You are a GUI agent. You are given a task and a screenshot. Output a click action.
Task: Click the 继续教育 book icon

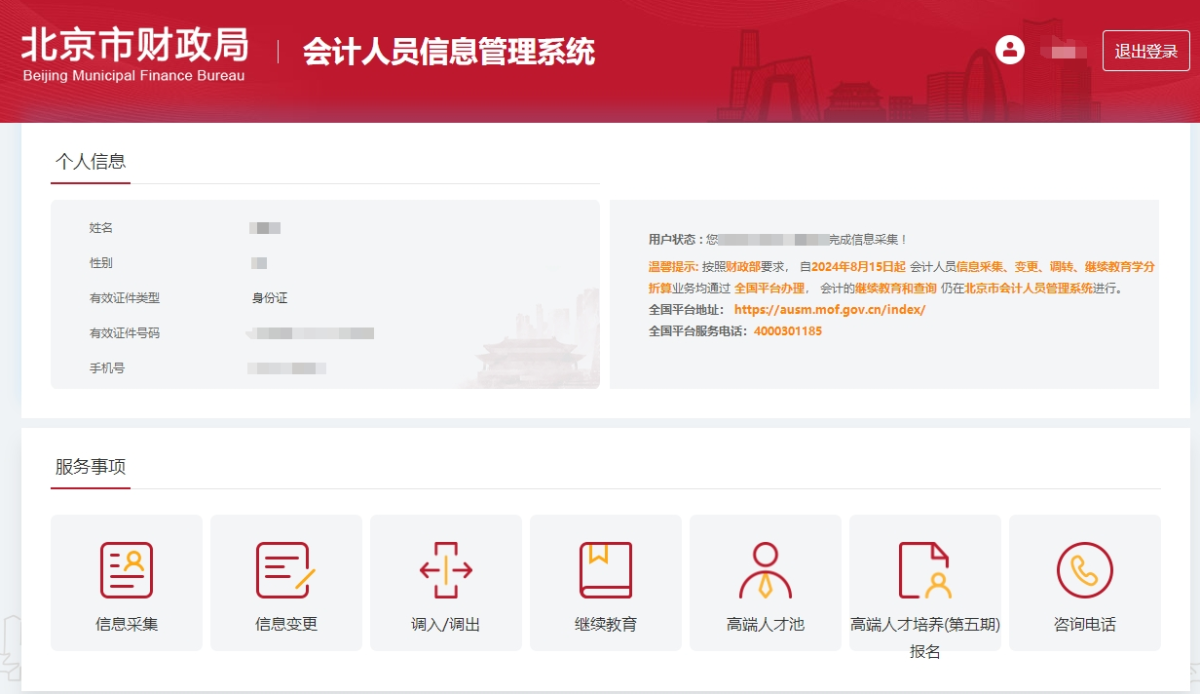(606, 568)
